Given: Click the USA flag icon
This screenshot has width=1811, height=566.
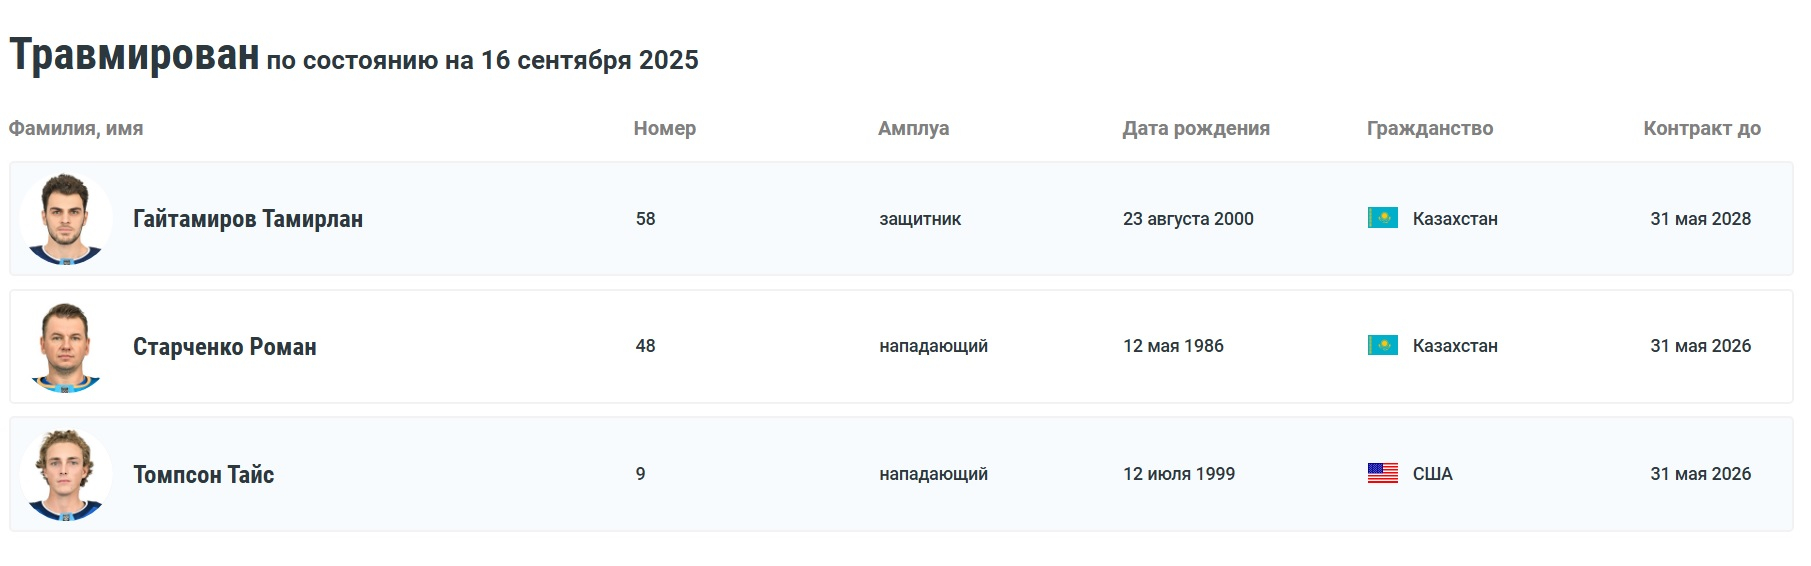Looking at the screenshot, I should pyautogui.click(x=1382, y=473).
